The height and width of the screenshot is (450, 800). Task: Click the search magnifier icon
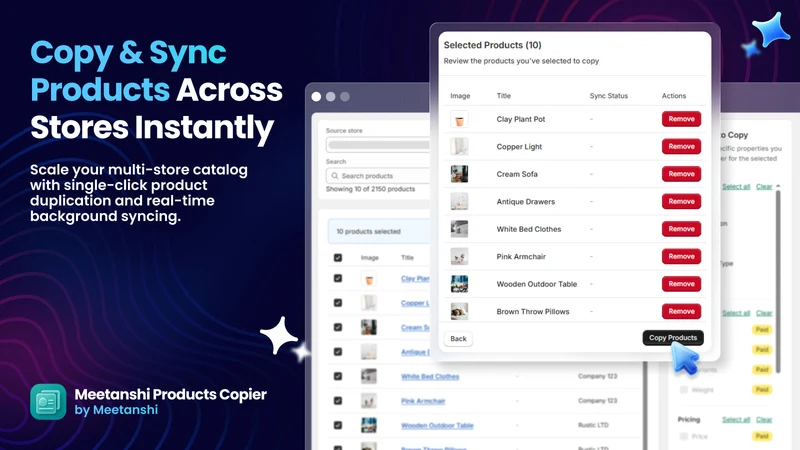335,176
